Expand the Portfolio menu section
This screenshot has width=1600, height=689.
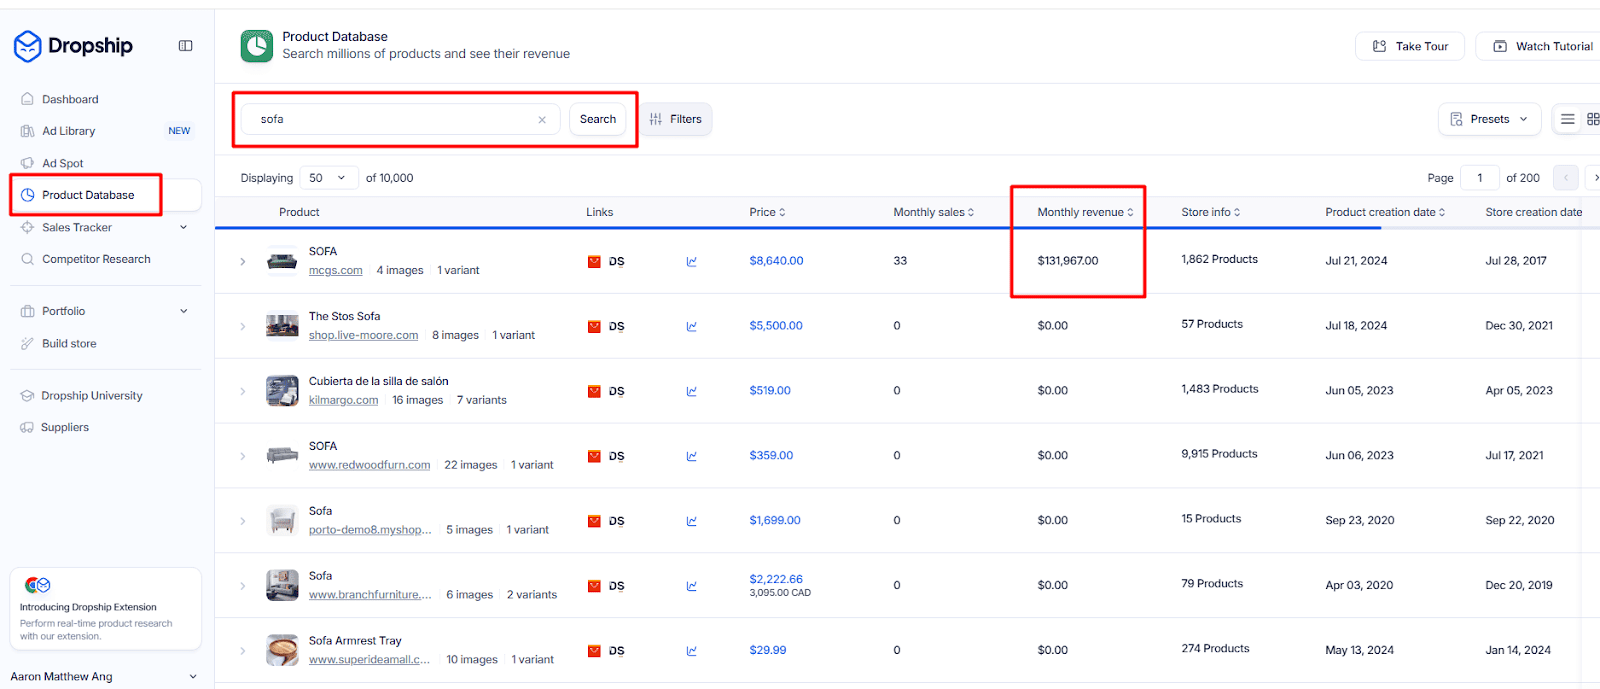183,311
